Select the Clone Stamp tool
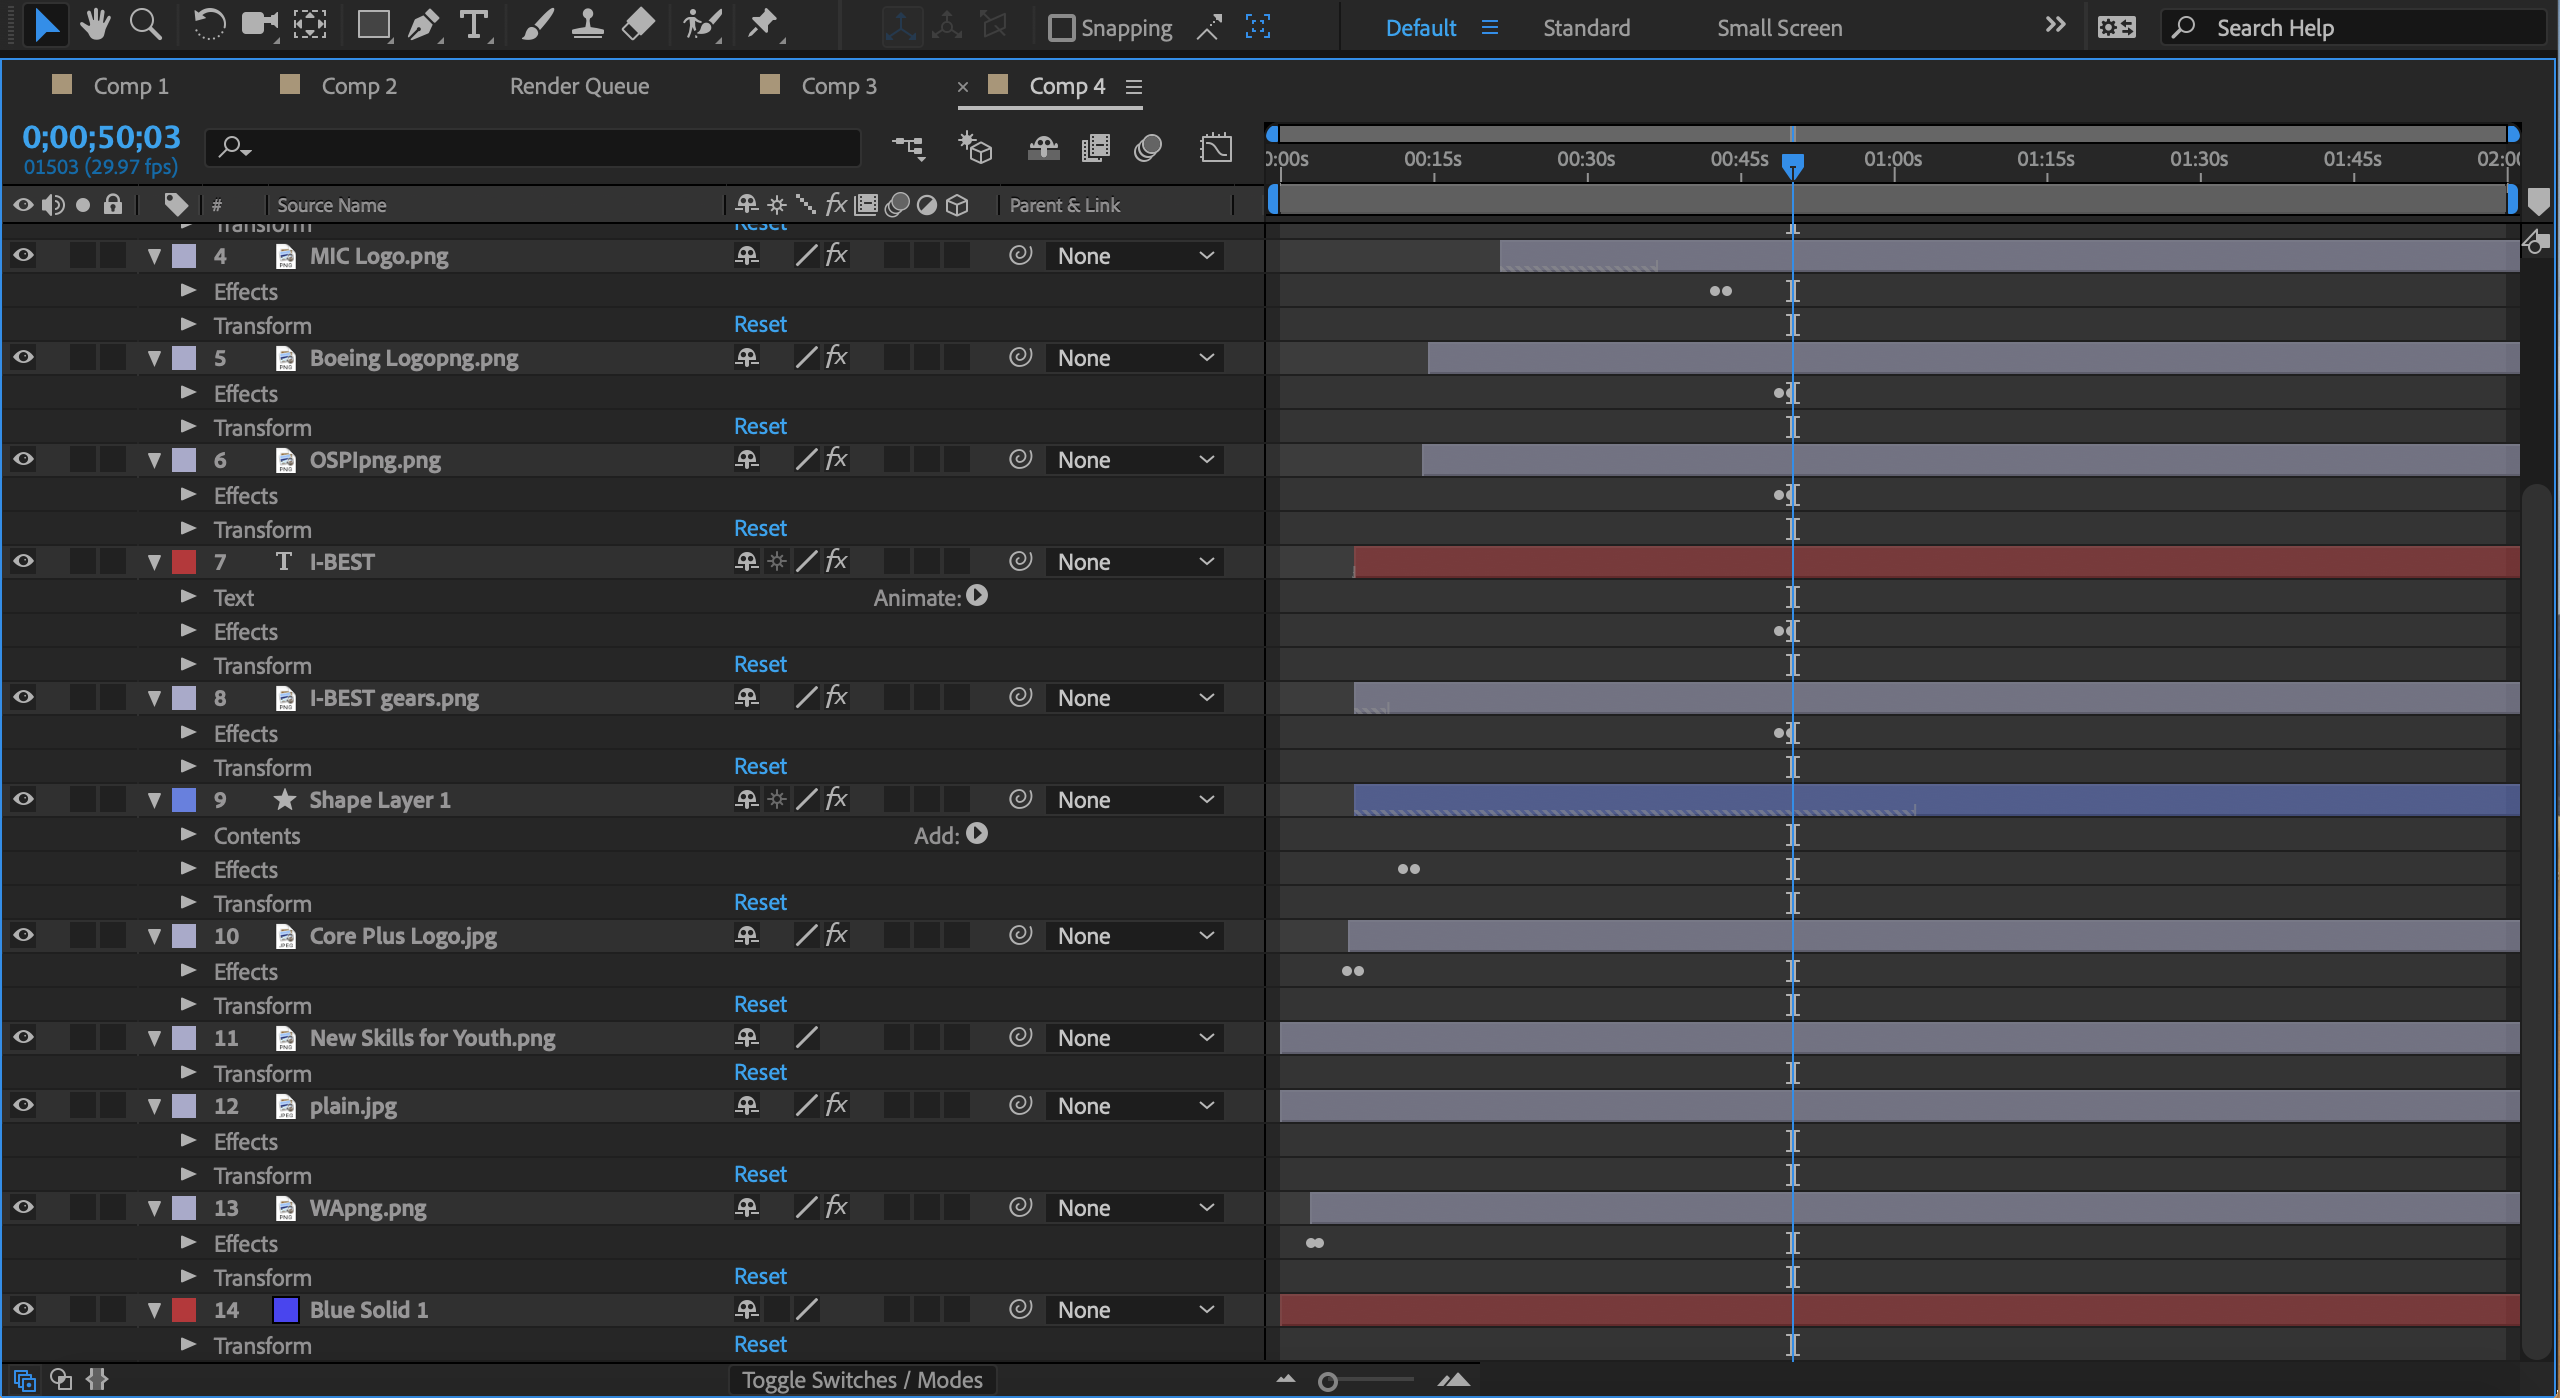The image size is (2560, 1398). 587,25
